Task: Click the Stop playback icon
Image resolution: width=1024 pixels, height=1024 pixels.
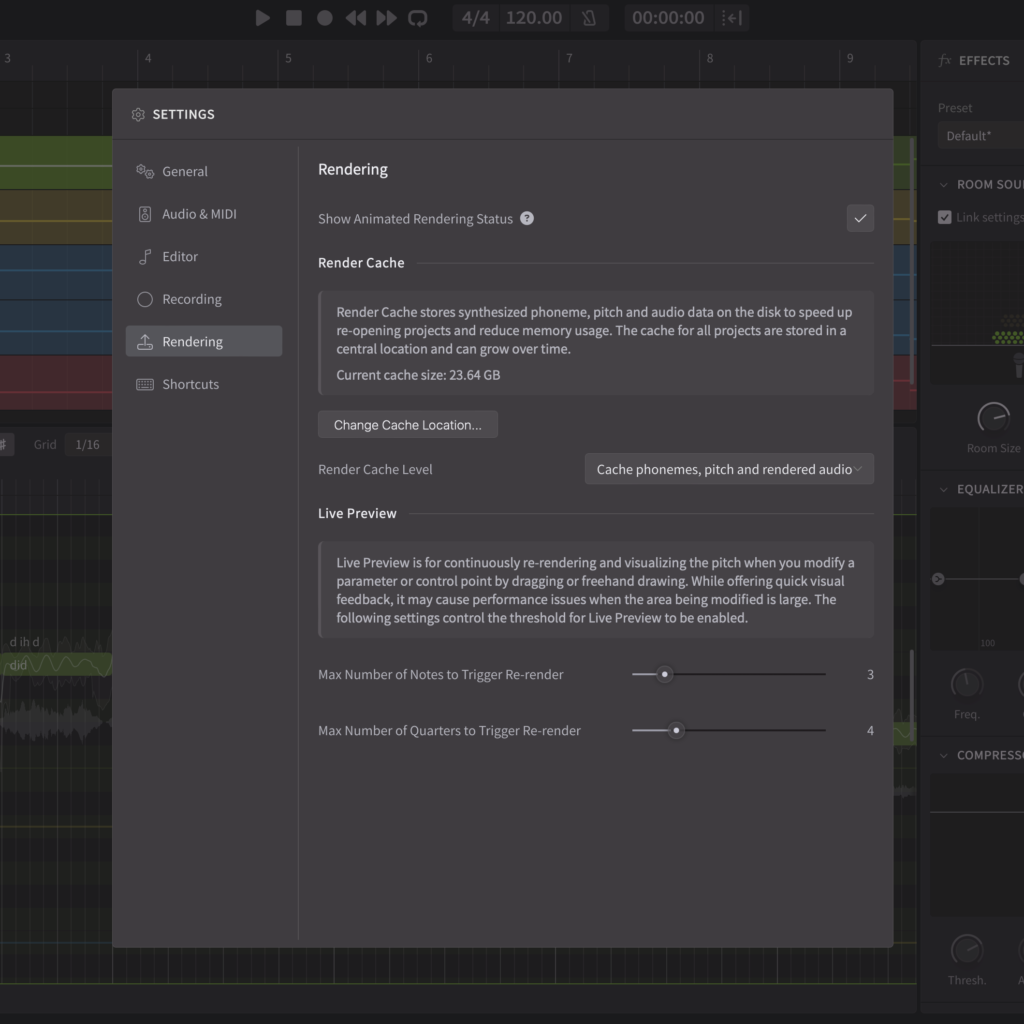Action: [294, 18]
